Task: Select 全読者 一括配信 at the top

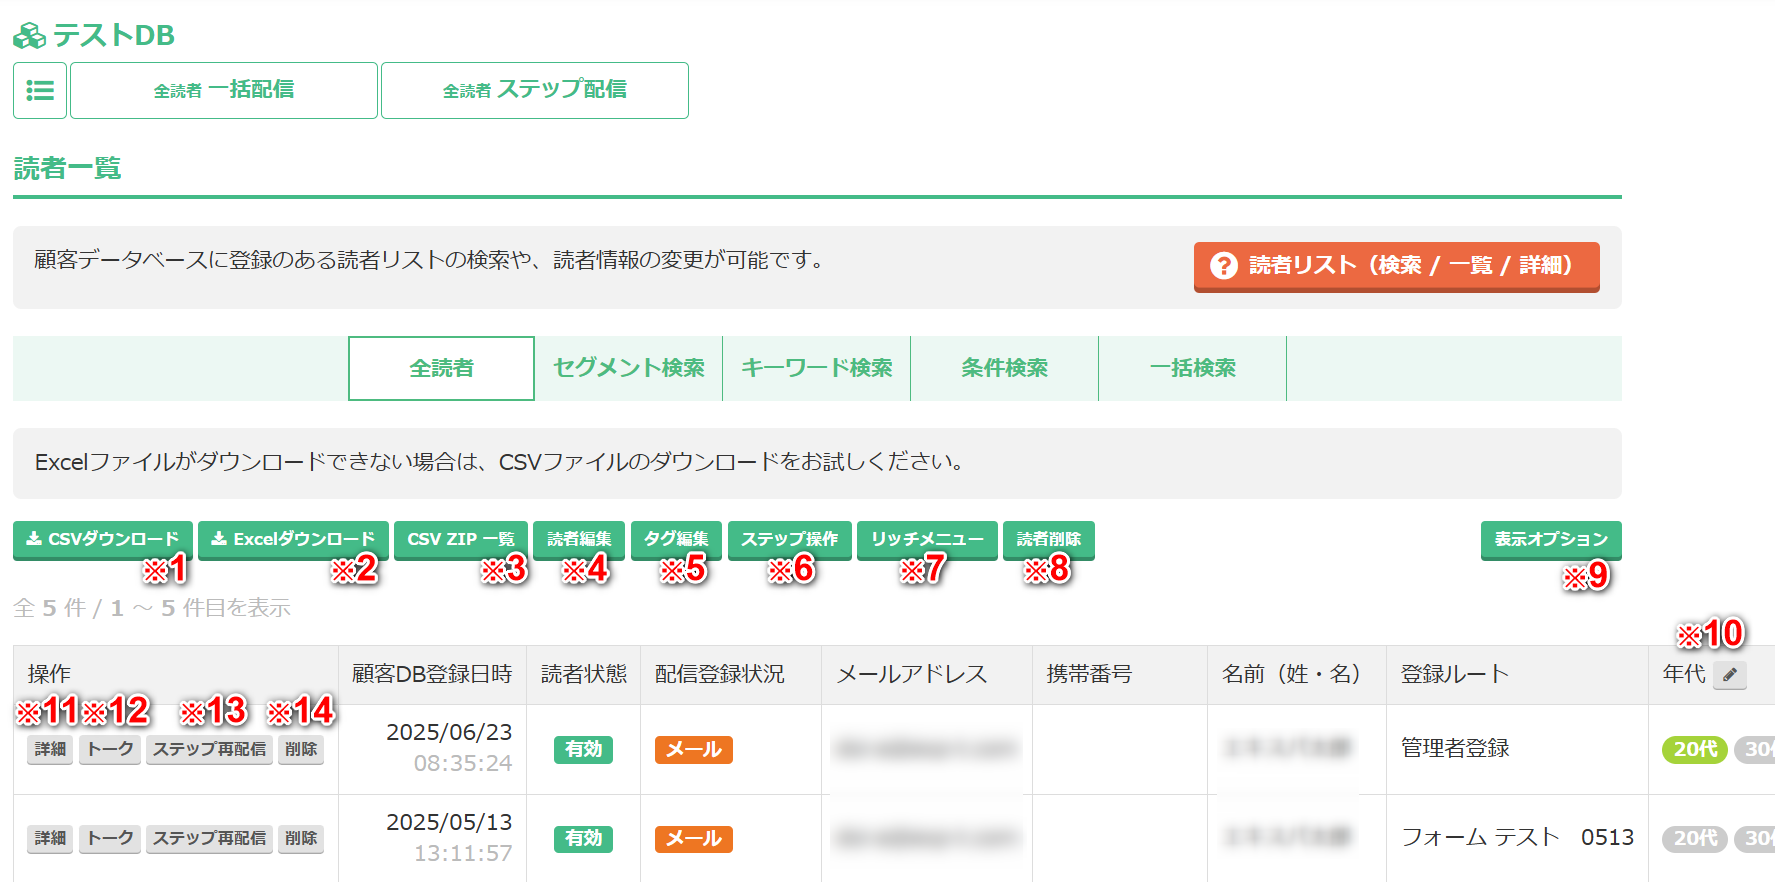Action: click(224, 90)
